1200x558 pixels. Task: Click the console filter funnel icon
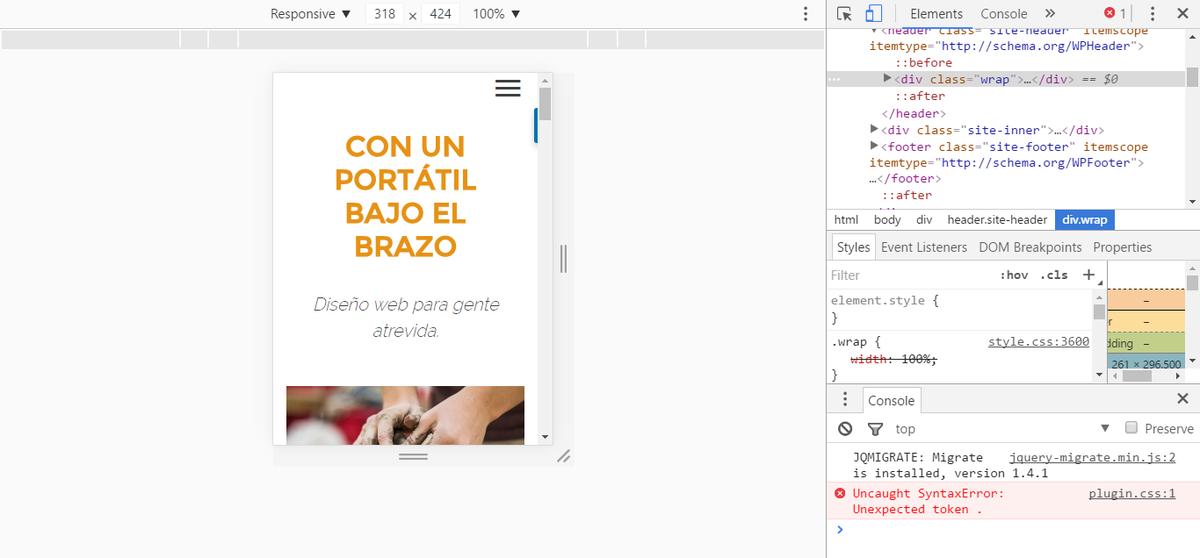[875, 428]
